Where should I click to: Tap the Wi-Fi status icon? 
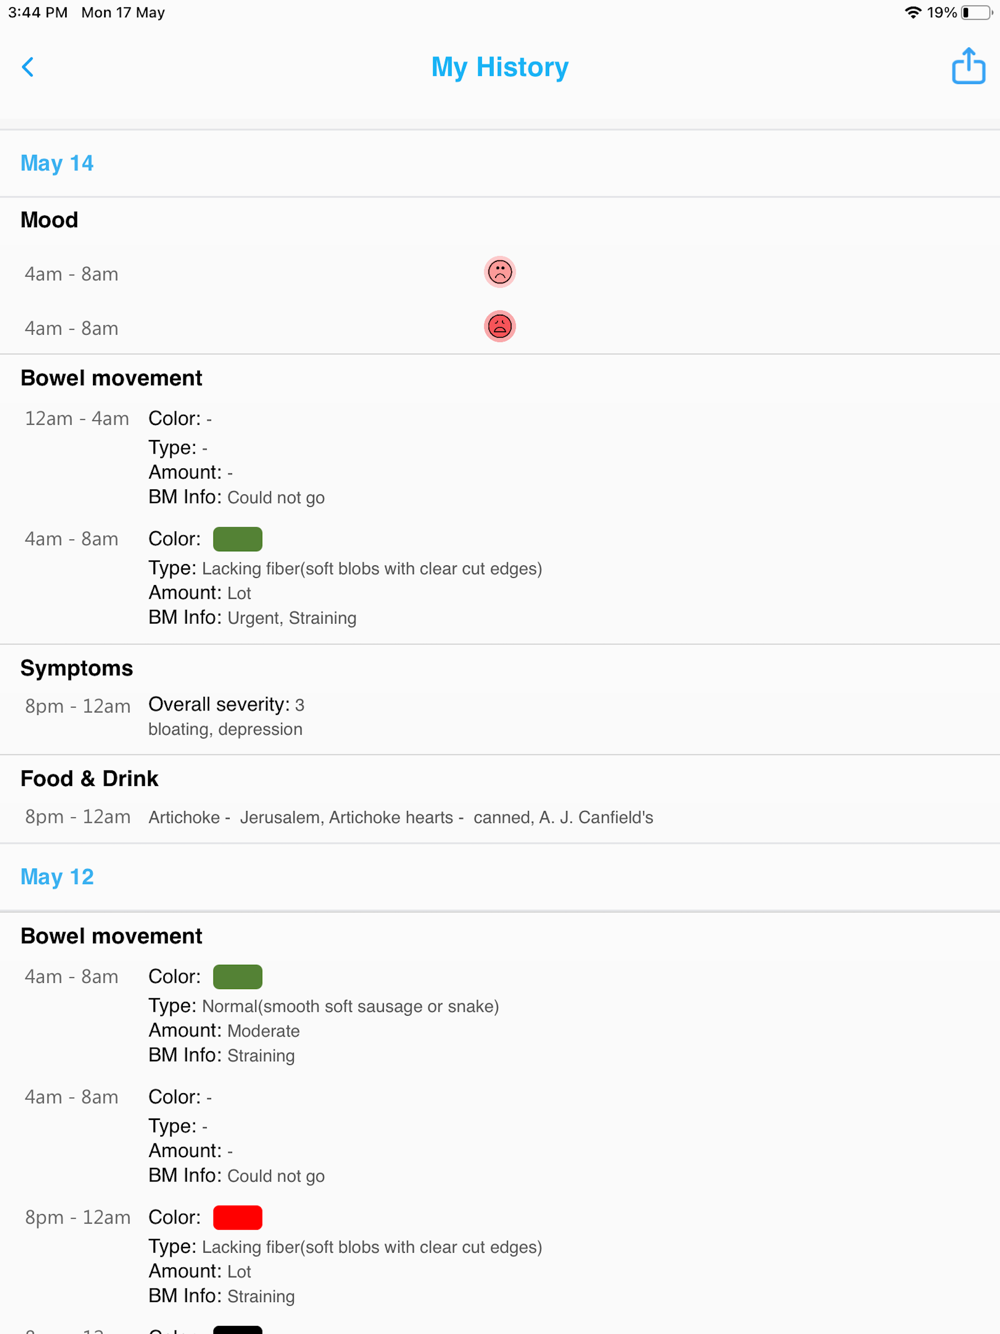coord(912,13)
